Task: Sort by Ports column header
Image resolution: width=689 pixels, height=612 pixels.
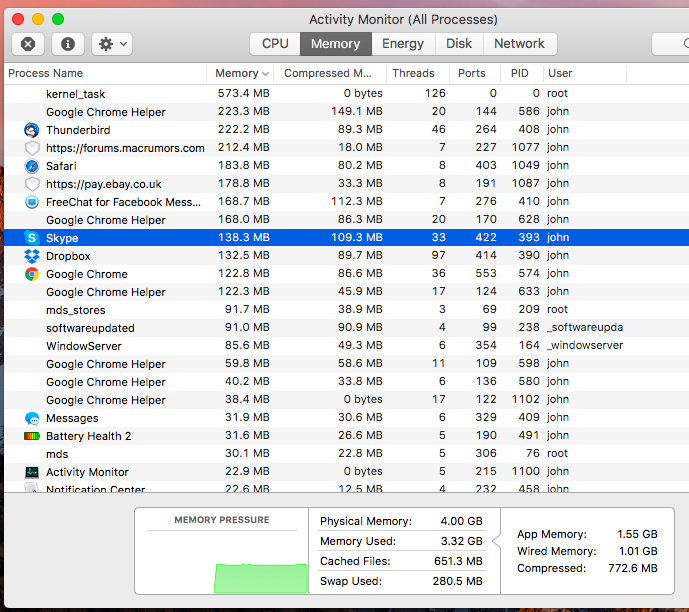Action: click(475, 73)
